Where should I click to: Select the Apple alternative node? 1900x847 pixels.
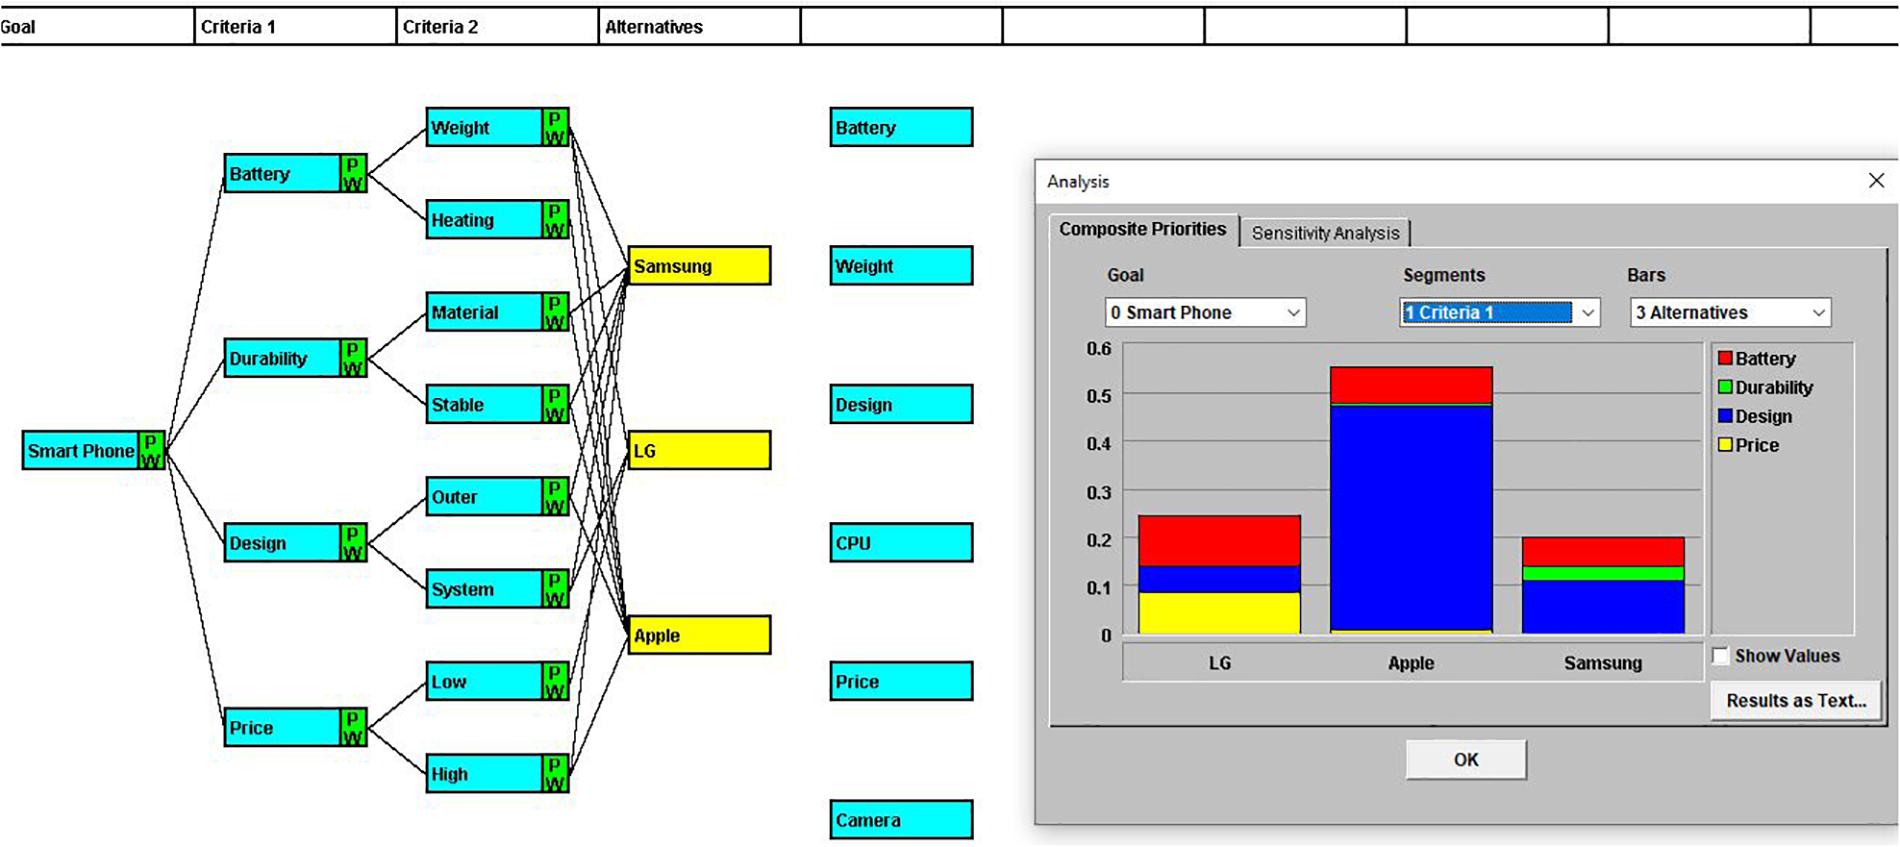699,635
